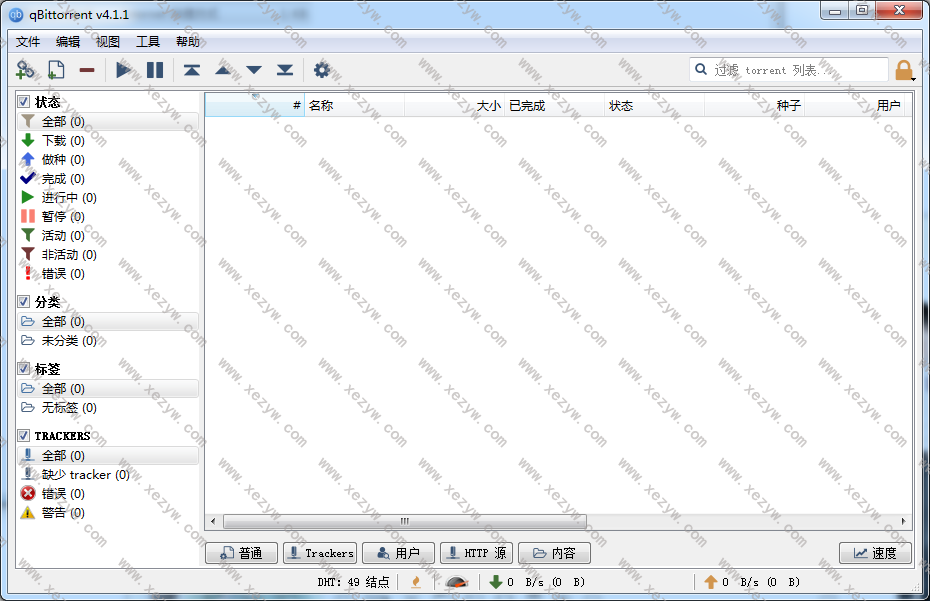Open options with the gear icon
930x601 pixels.
point(321,70)
